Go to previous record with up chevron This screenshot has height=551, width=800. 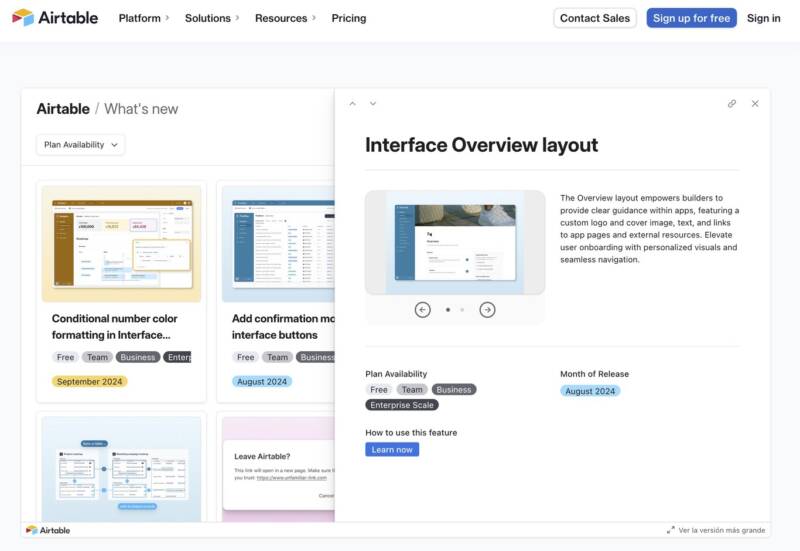352,104
